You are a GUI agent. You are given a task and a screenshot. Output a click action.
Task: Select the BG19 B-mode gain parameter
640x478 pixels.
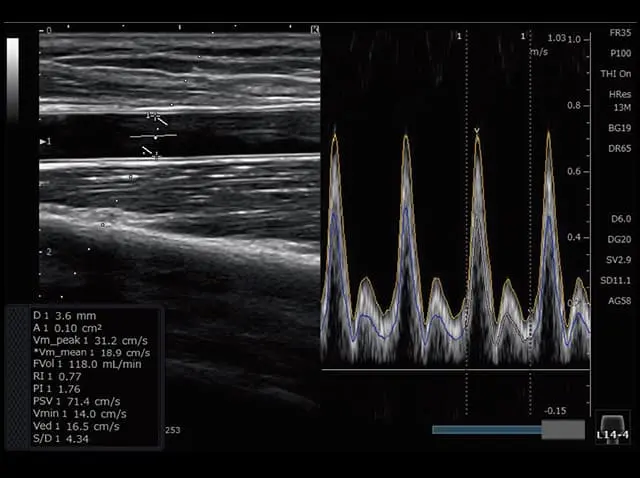[619, 128]
